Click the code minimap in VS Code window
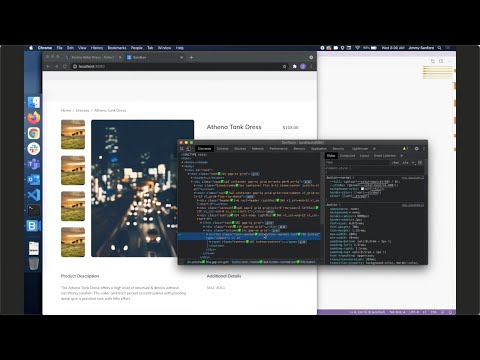Viewport: 480px width, 360px height. pos(438,72)
